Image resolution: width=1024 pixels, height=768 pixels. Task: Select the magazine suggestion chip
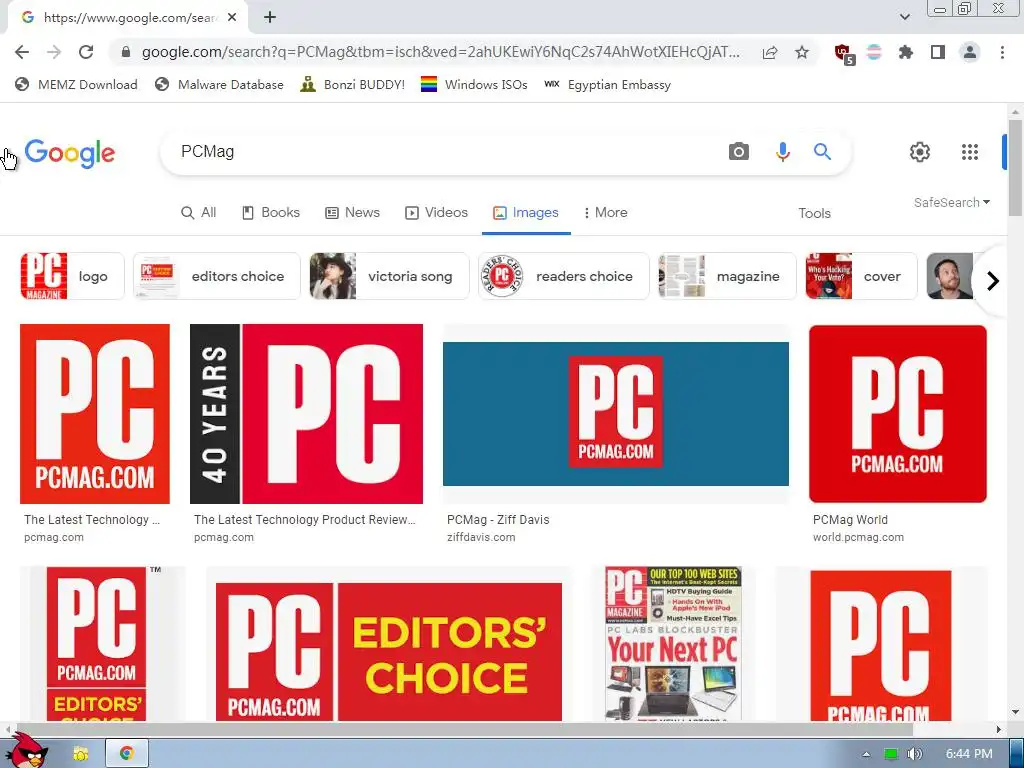click(727, 276)
